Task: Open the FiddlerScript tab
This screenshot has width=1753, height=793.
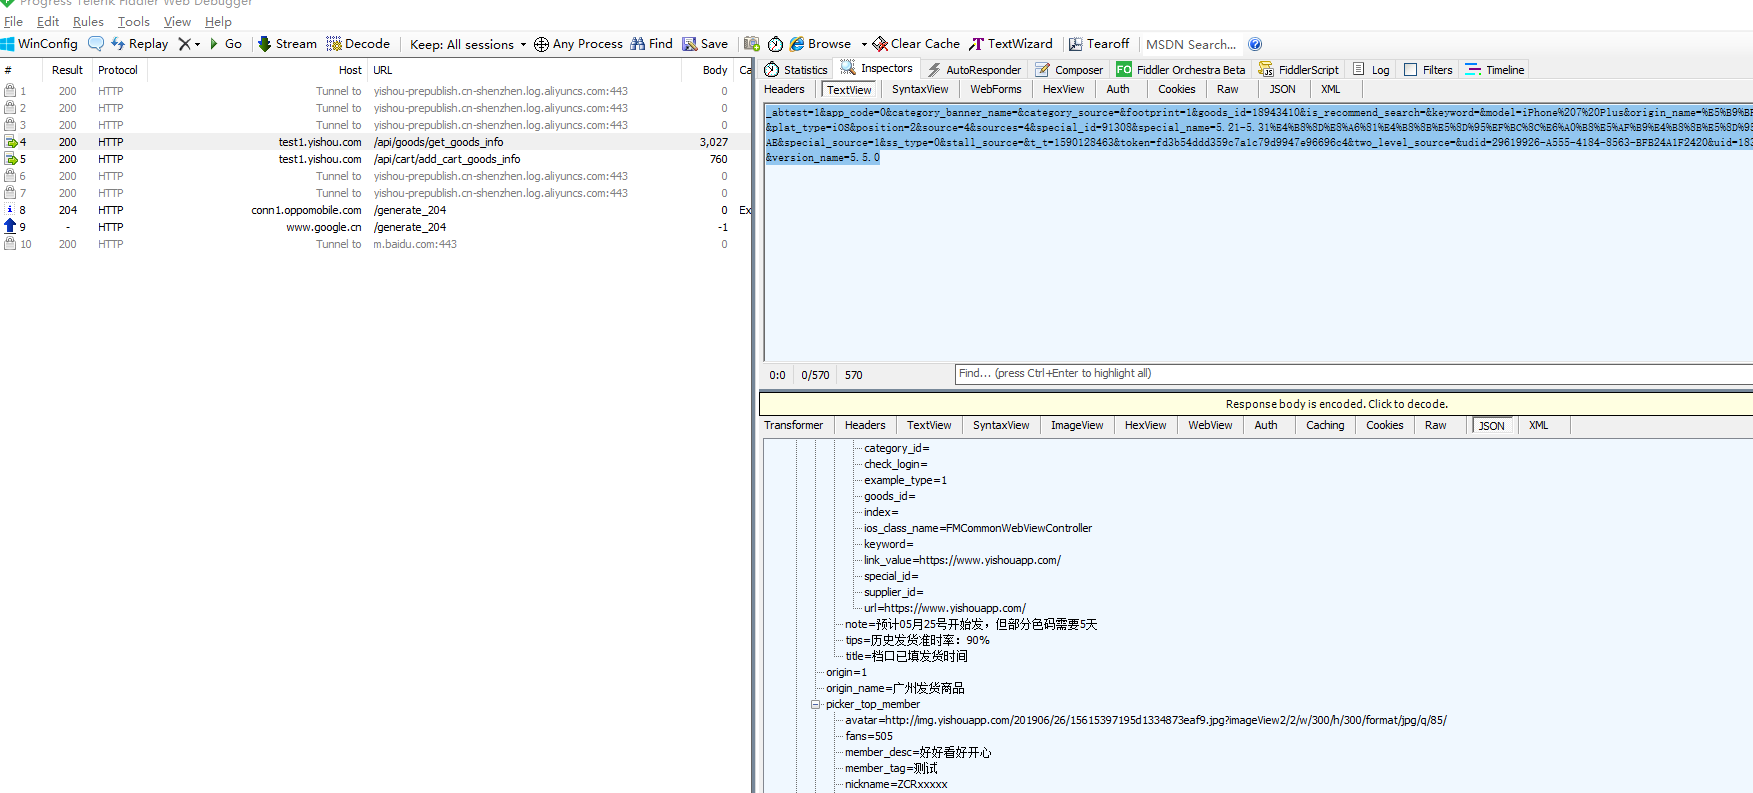Action: tap(1298, 70)
